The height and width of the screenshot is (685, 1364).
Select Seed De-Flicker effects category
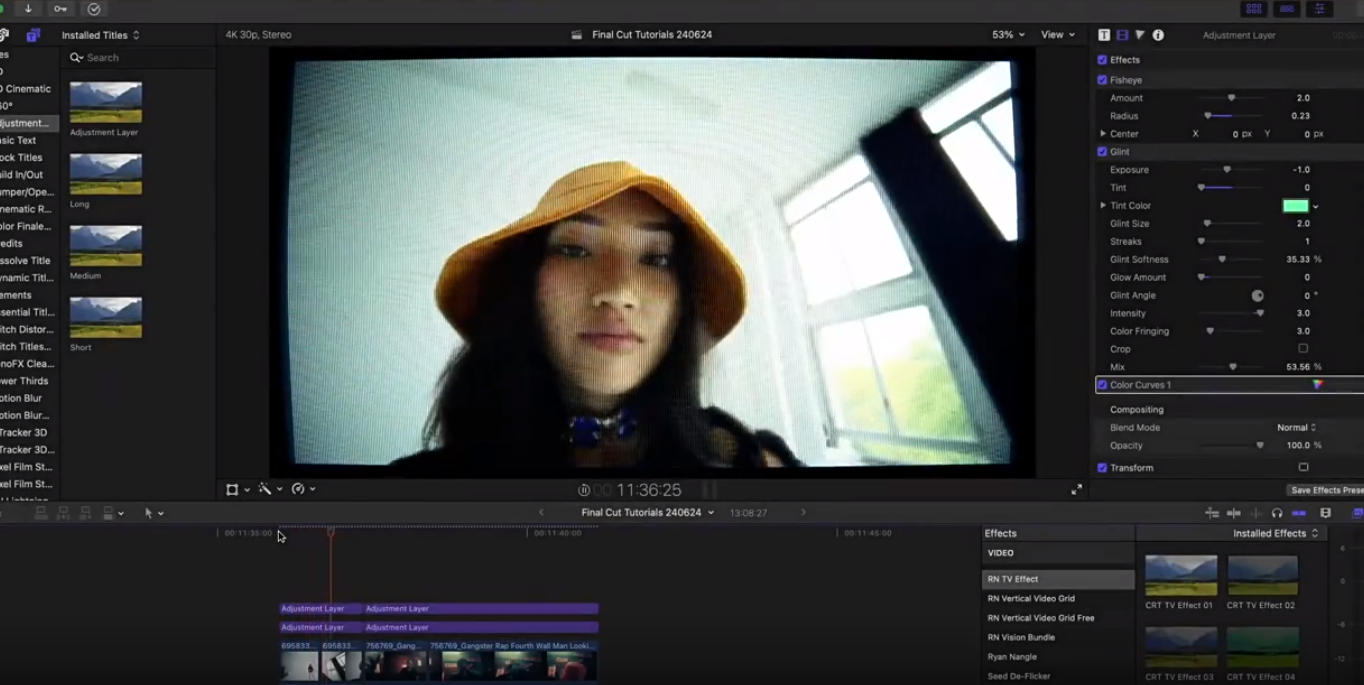(1018, 676)
